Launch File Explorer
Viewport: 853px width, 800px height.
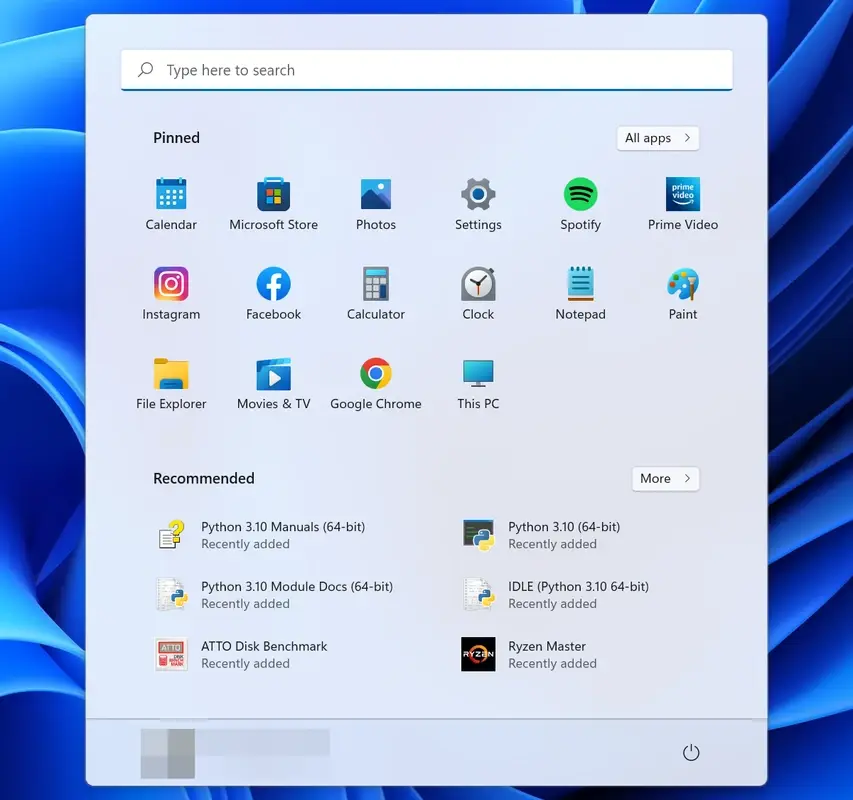171,375
